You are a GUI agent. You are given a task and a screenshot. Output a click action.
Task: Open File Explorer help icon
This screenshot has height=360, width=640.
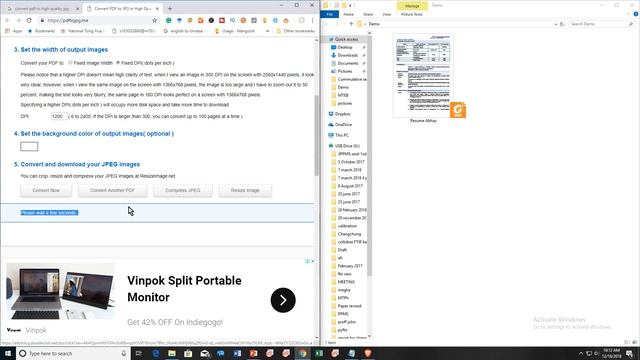point(636,14)
